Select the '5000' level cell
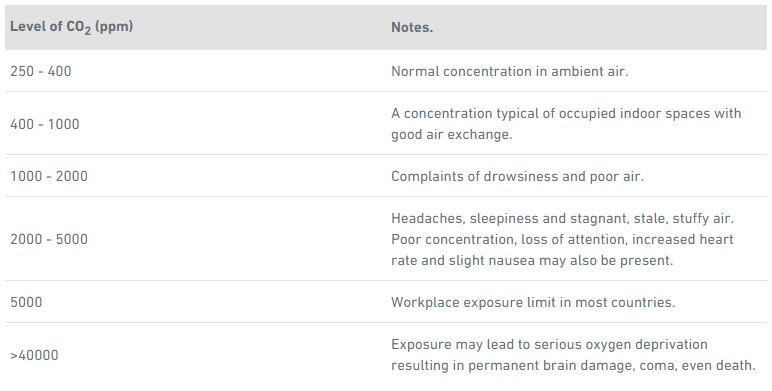The width and height of the screenshot is (772, 391). (x=26, y=302)
